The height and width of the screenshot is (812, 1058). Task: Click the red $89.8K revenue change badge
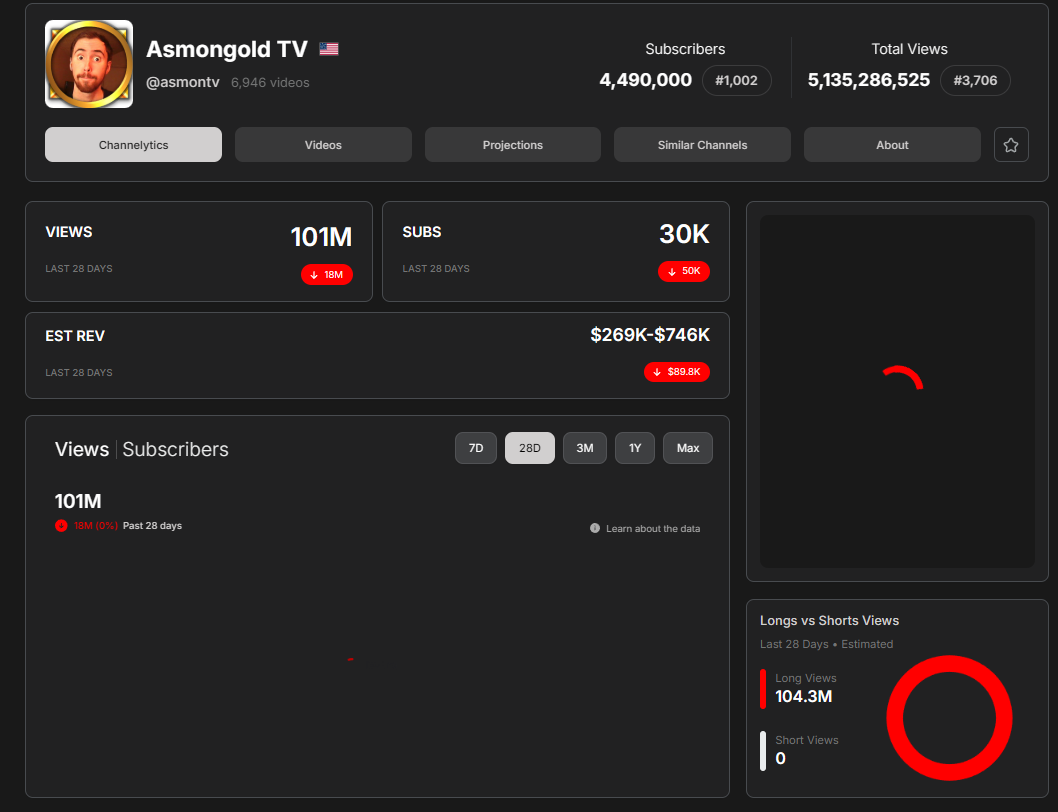(x=677, y=372)
